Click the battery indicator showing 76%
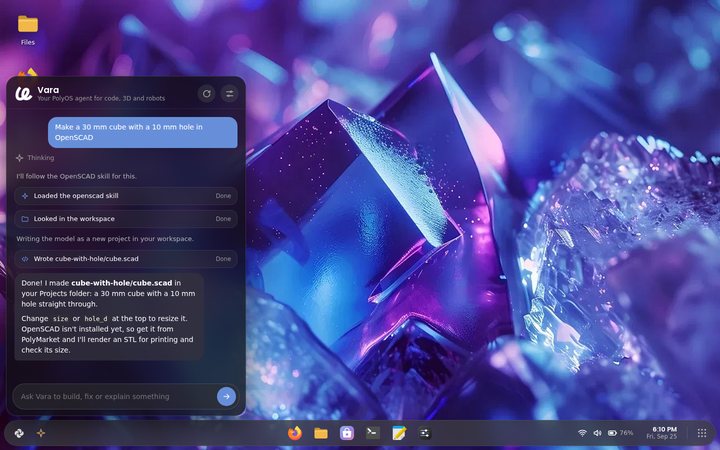The width and height of the screenshot is (720, 450). click(x=620, y=433)
